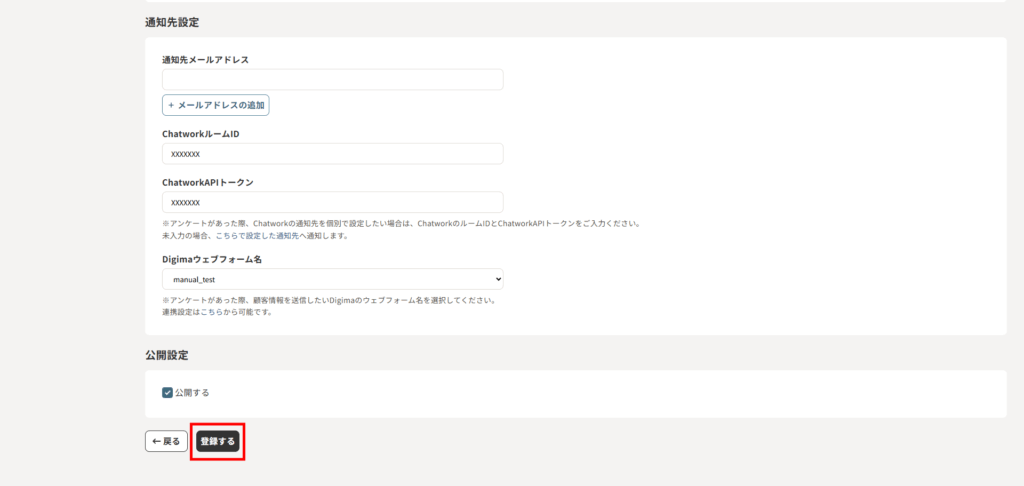This screenshot has height=486, width=1024.
Task: Click the 公開設定 section heading
Action: click(x=167, y=355)
